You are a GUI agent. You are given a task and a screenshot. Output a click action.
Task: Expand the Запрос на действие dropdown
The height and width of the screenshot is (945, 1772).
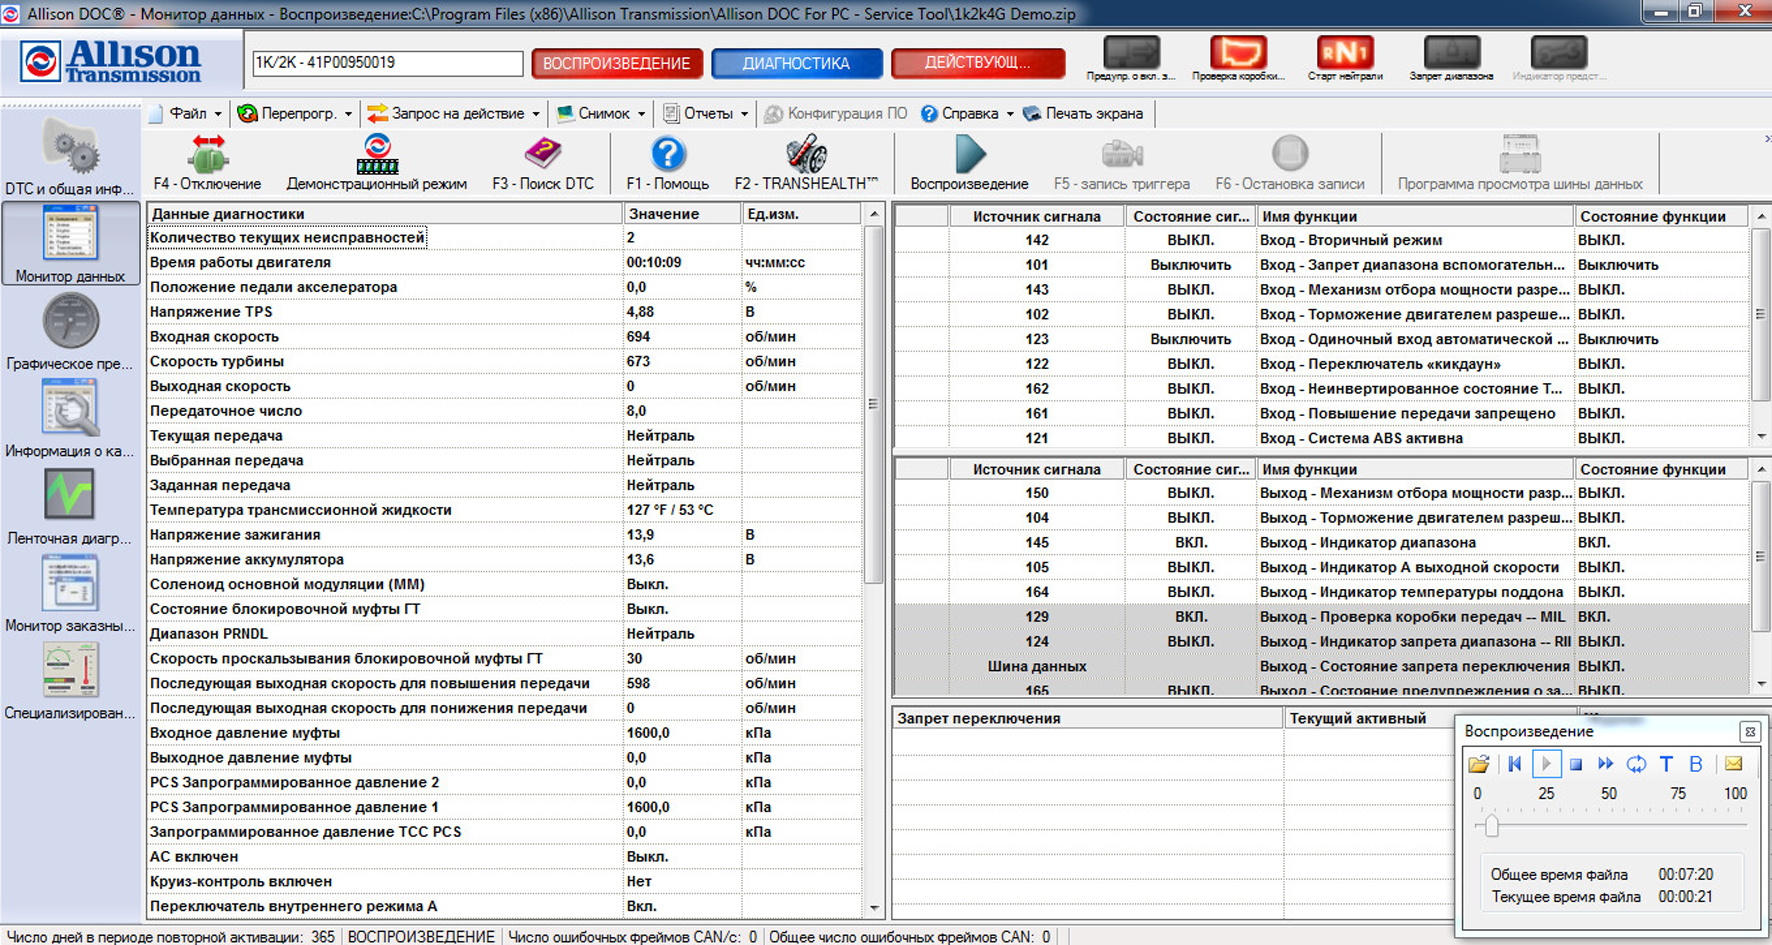pos(456,114)
